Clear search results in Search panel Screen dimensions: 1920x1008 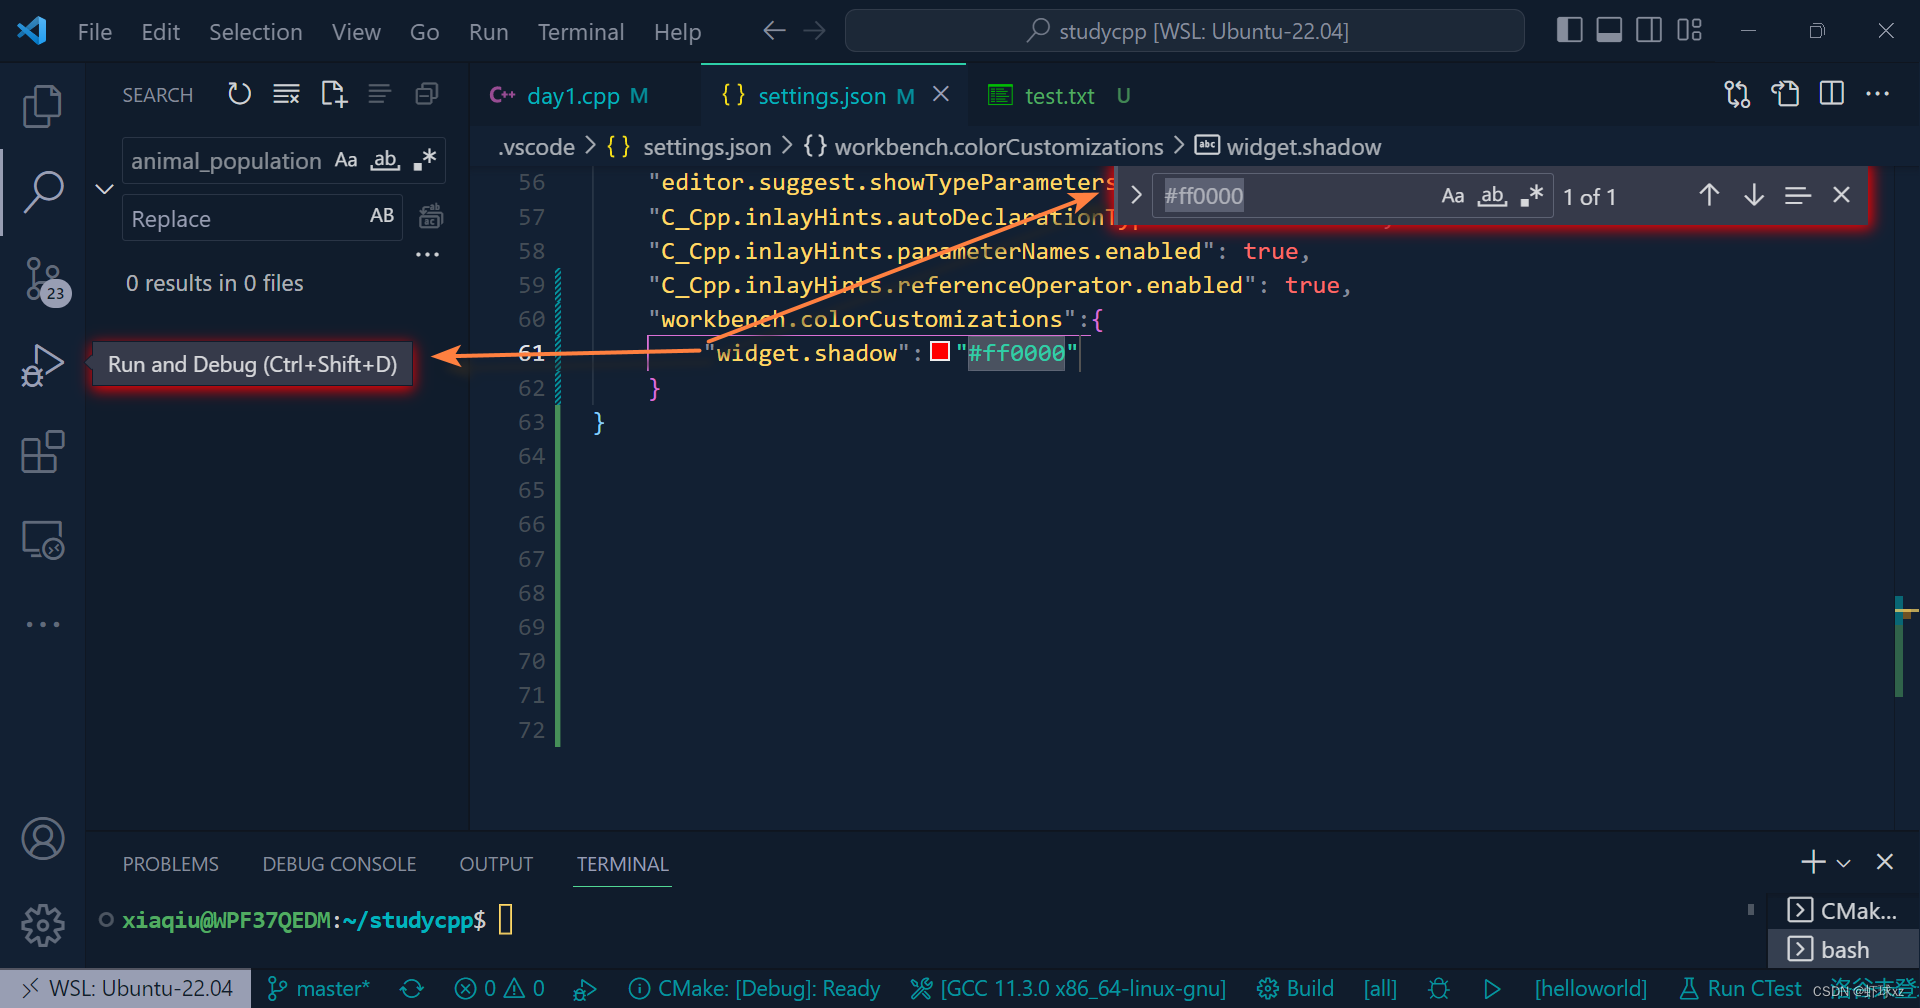[x=286, y=94]
